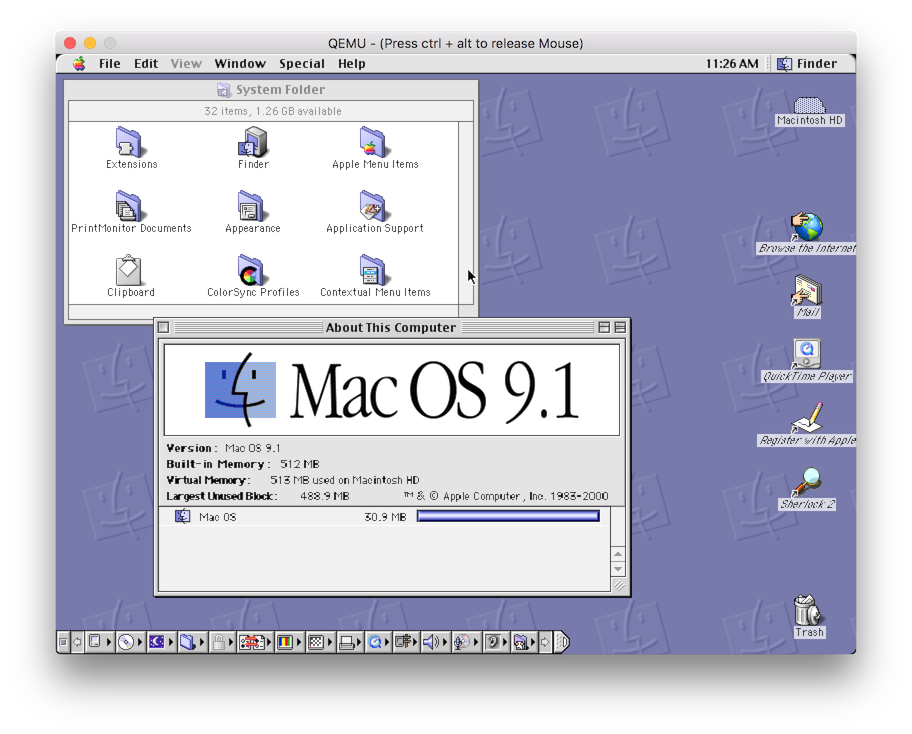Click the Trash icon
This screenshot has width=912, height=734.
click(808, 610)
